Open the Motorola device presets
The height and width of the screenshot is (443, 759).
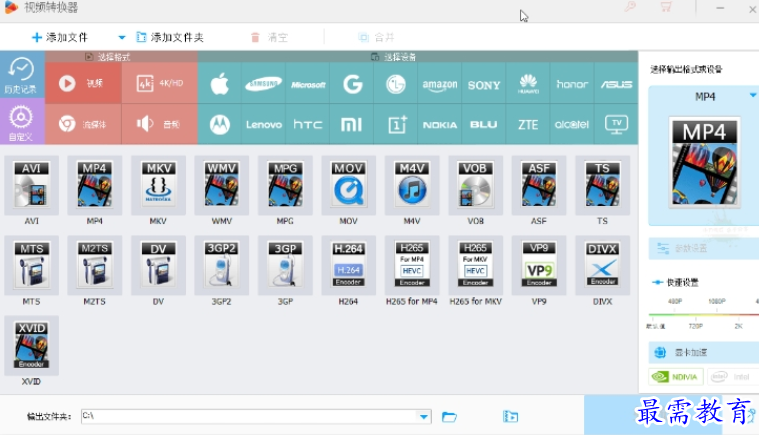[220, 124]
